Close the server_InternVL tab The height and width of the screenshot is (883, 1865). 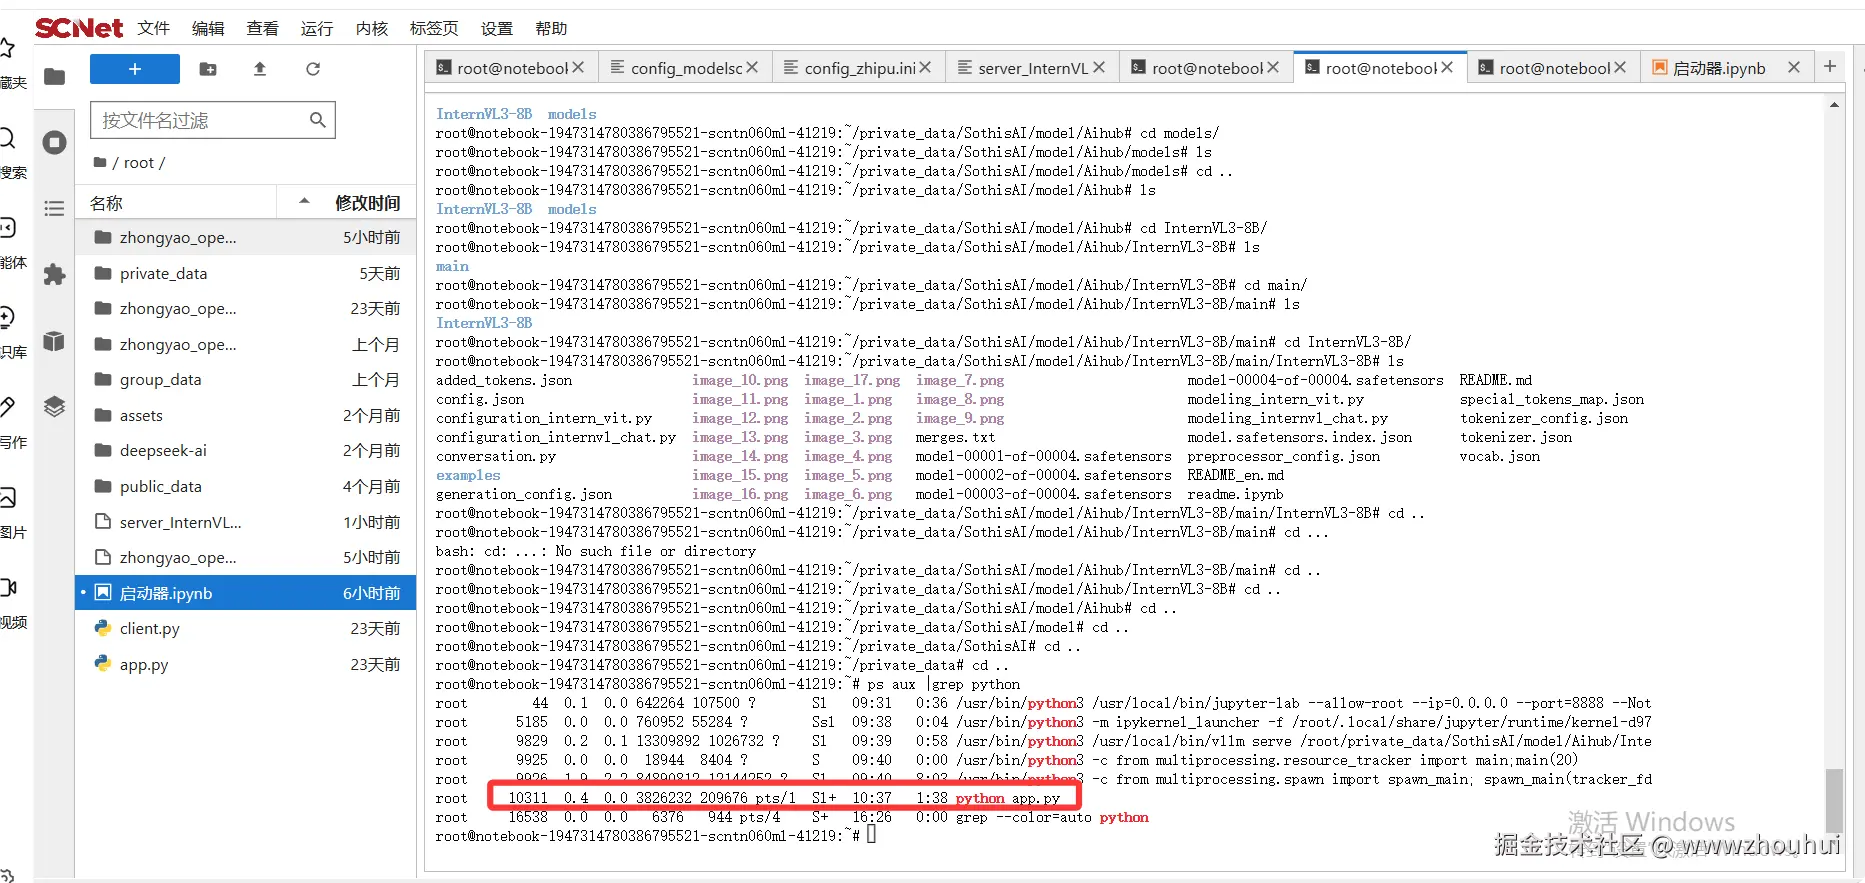click(x=1099, y=67)
